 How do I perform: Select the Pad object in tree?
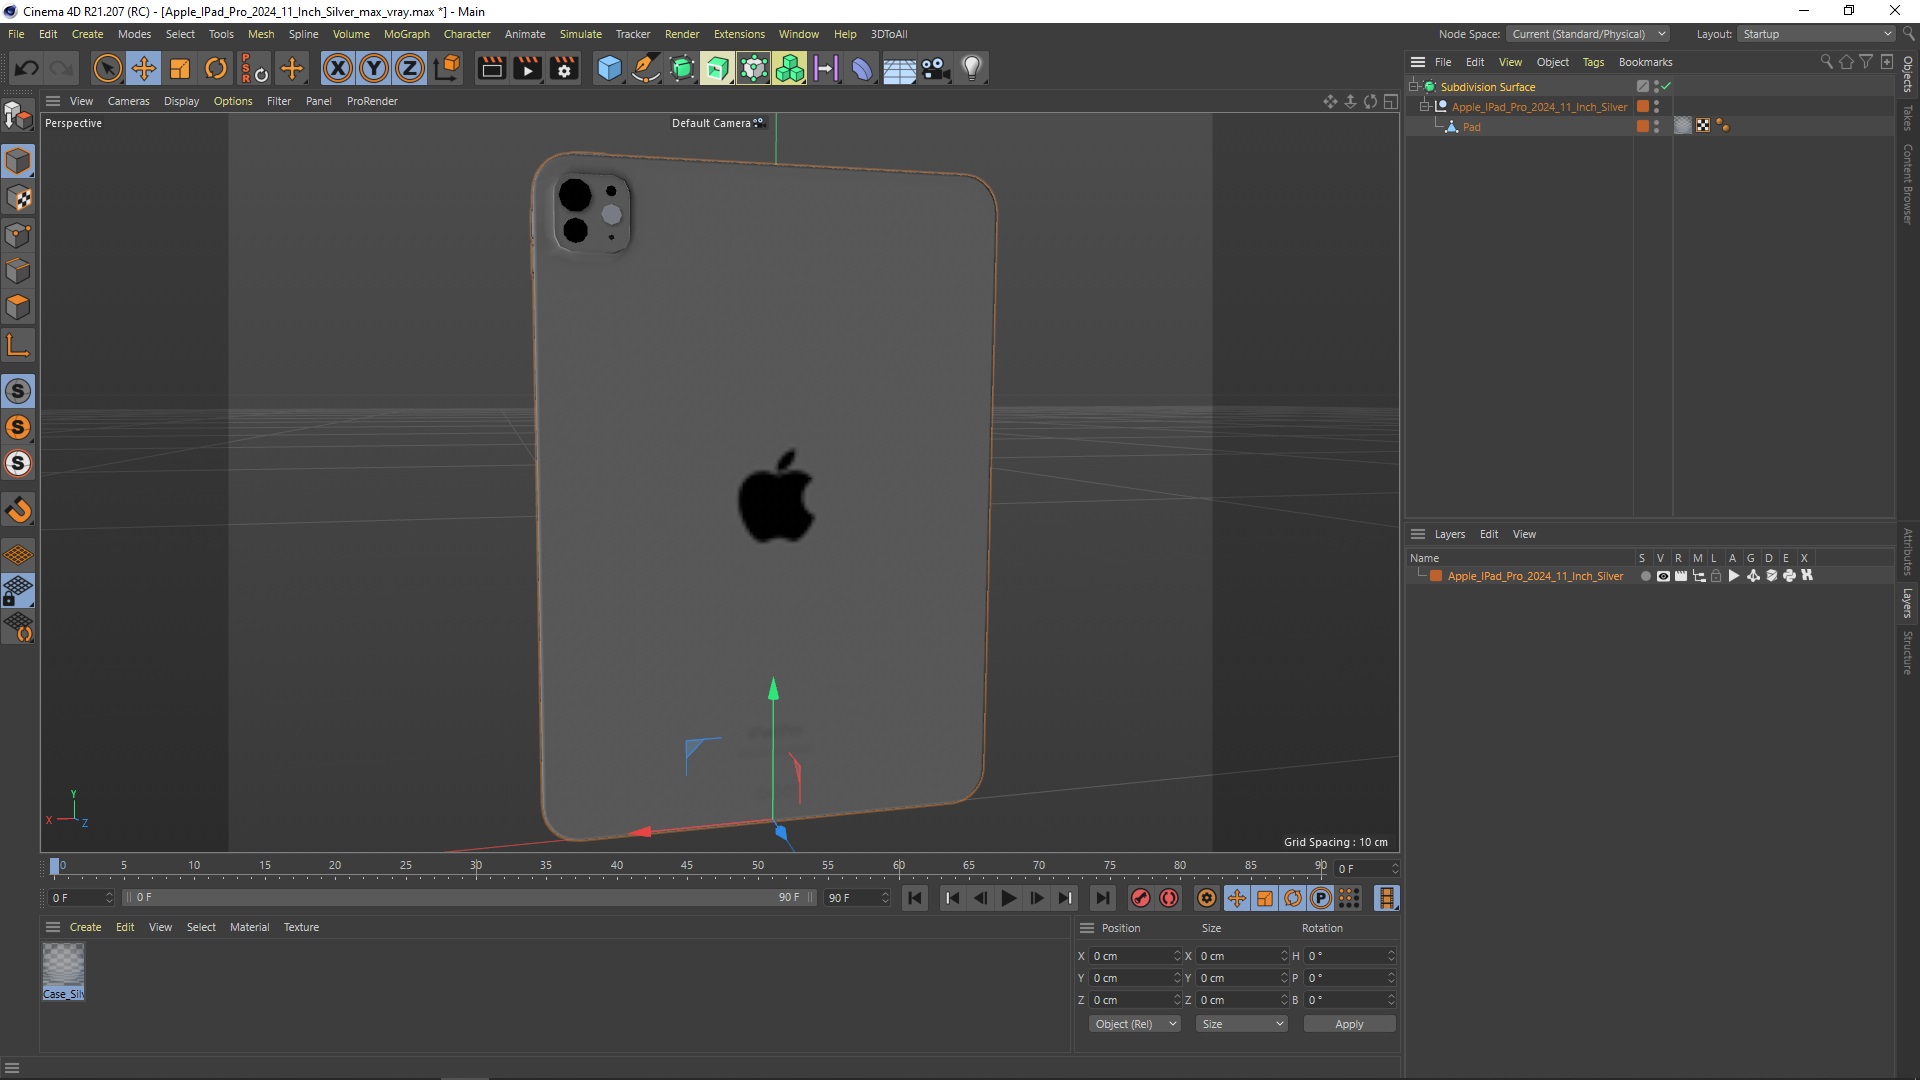click(1472, 127)
